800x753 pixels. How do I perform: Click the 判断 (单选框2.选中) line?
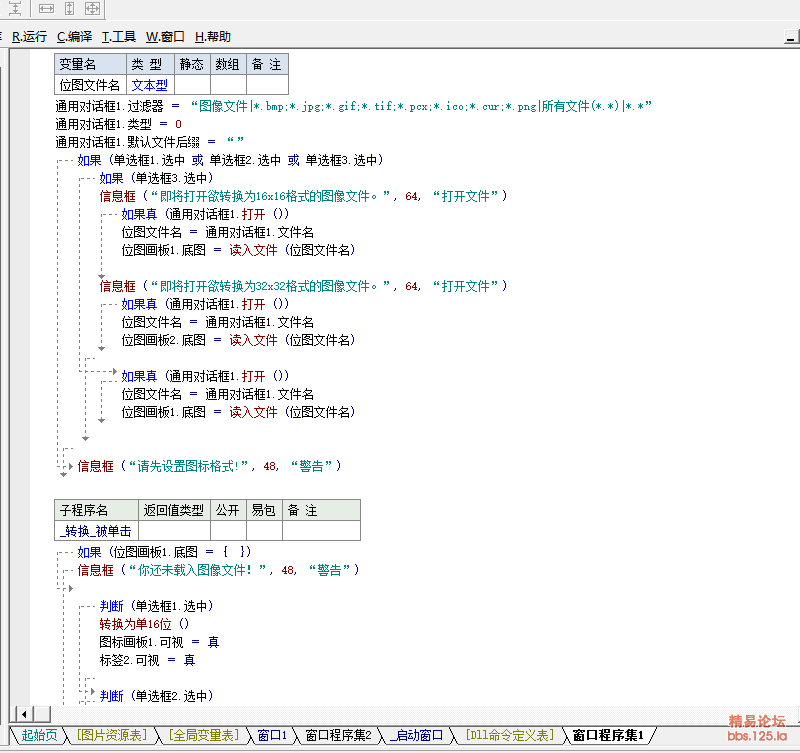pyautogui.click(x=156, y=696)
